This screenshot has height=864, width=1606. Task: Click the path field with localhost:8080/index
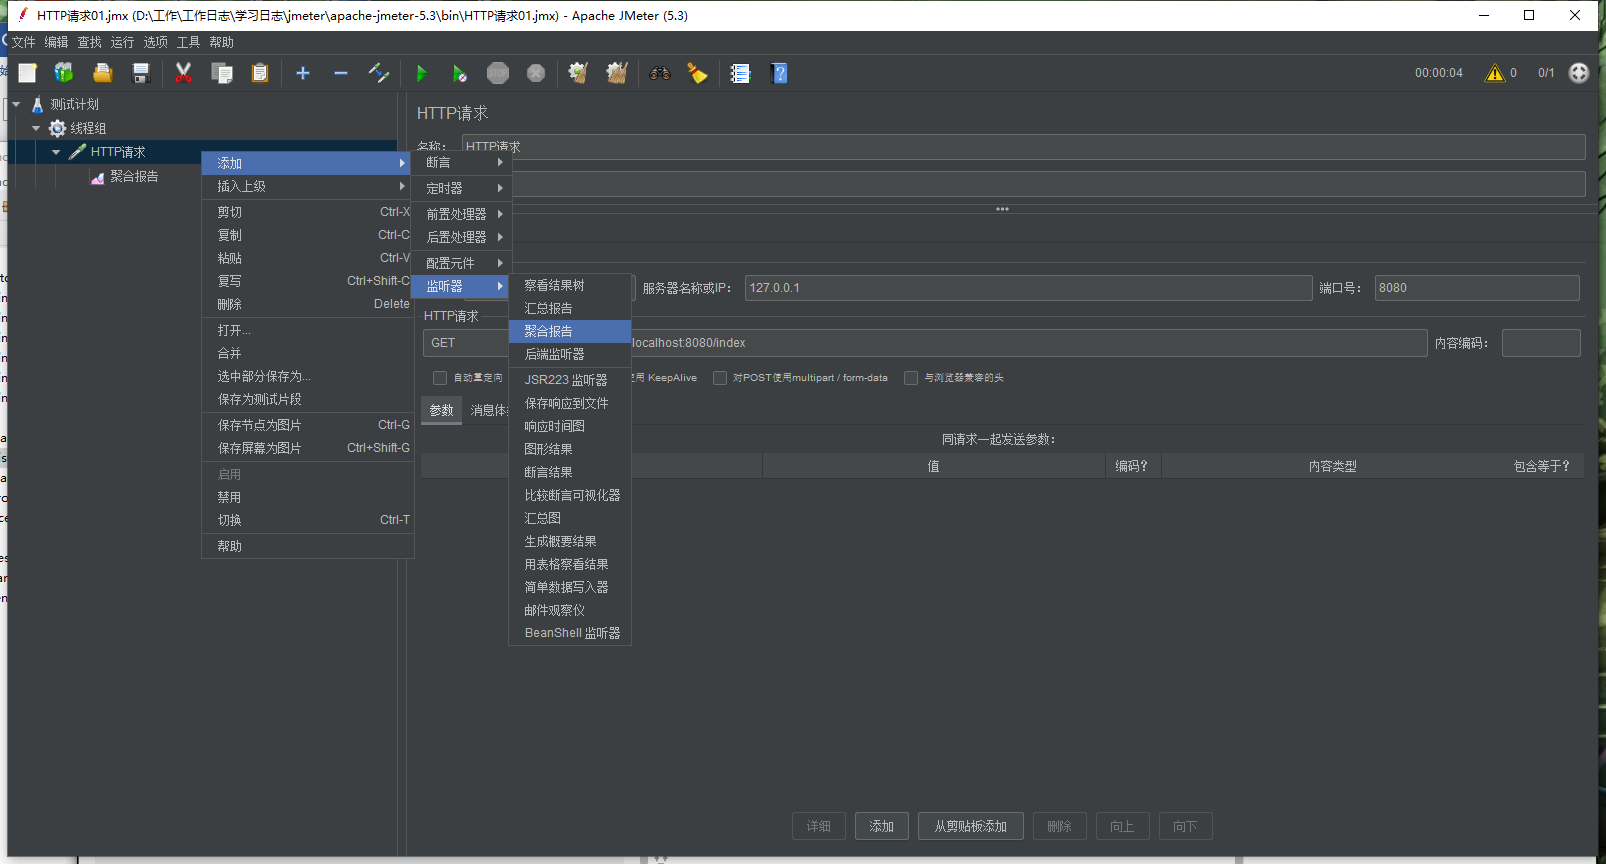click(x=1028, y=343)
